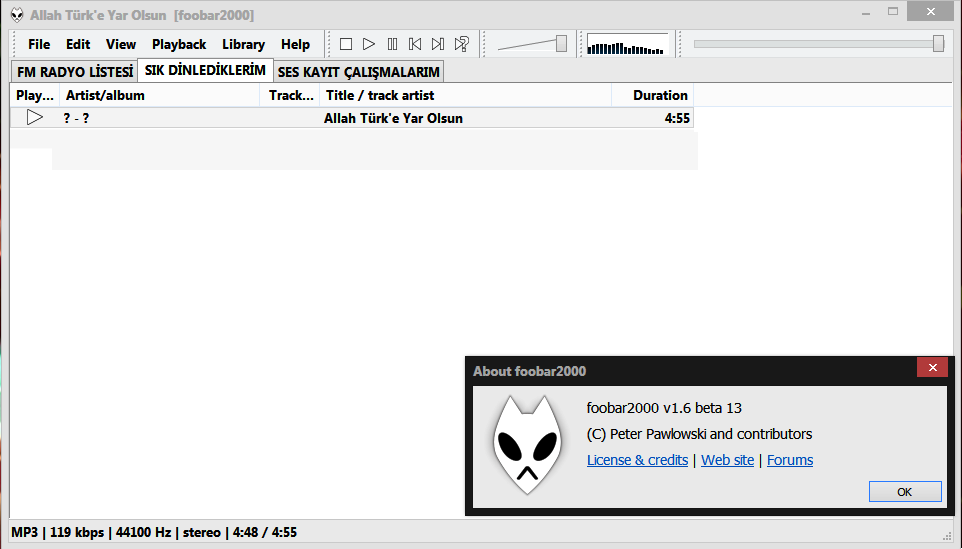Click the Duration column header
Viewport: 962px width, 549px height.
coord(653,95)
